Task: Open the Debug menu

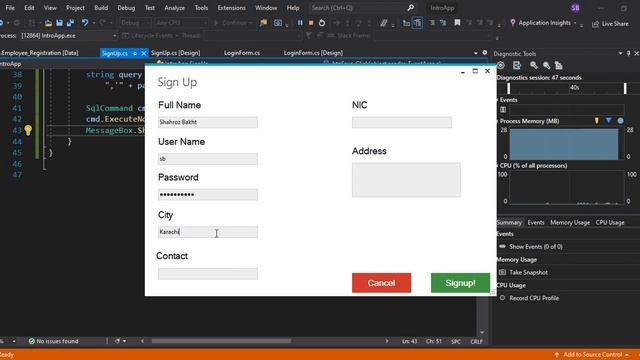Action: point(126,8)
